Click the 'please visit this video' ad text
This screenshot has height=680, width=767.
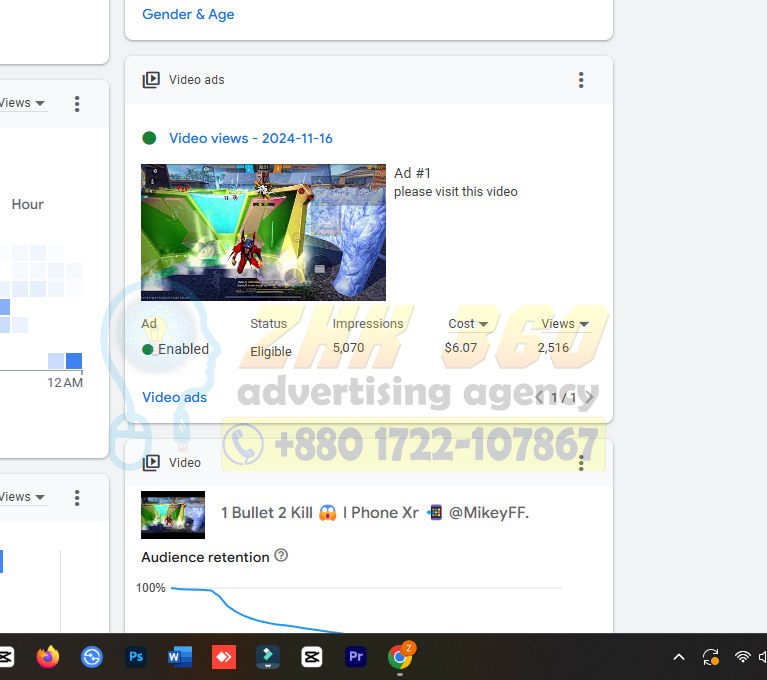[x=455, y=192]
